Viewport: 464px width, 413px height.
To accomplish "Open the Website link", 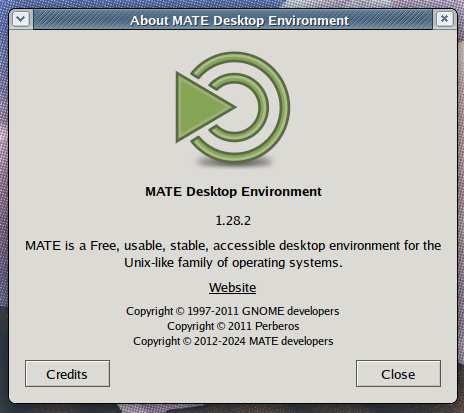I will tap(233, 288).
